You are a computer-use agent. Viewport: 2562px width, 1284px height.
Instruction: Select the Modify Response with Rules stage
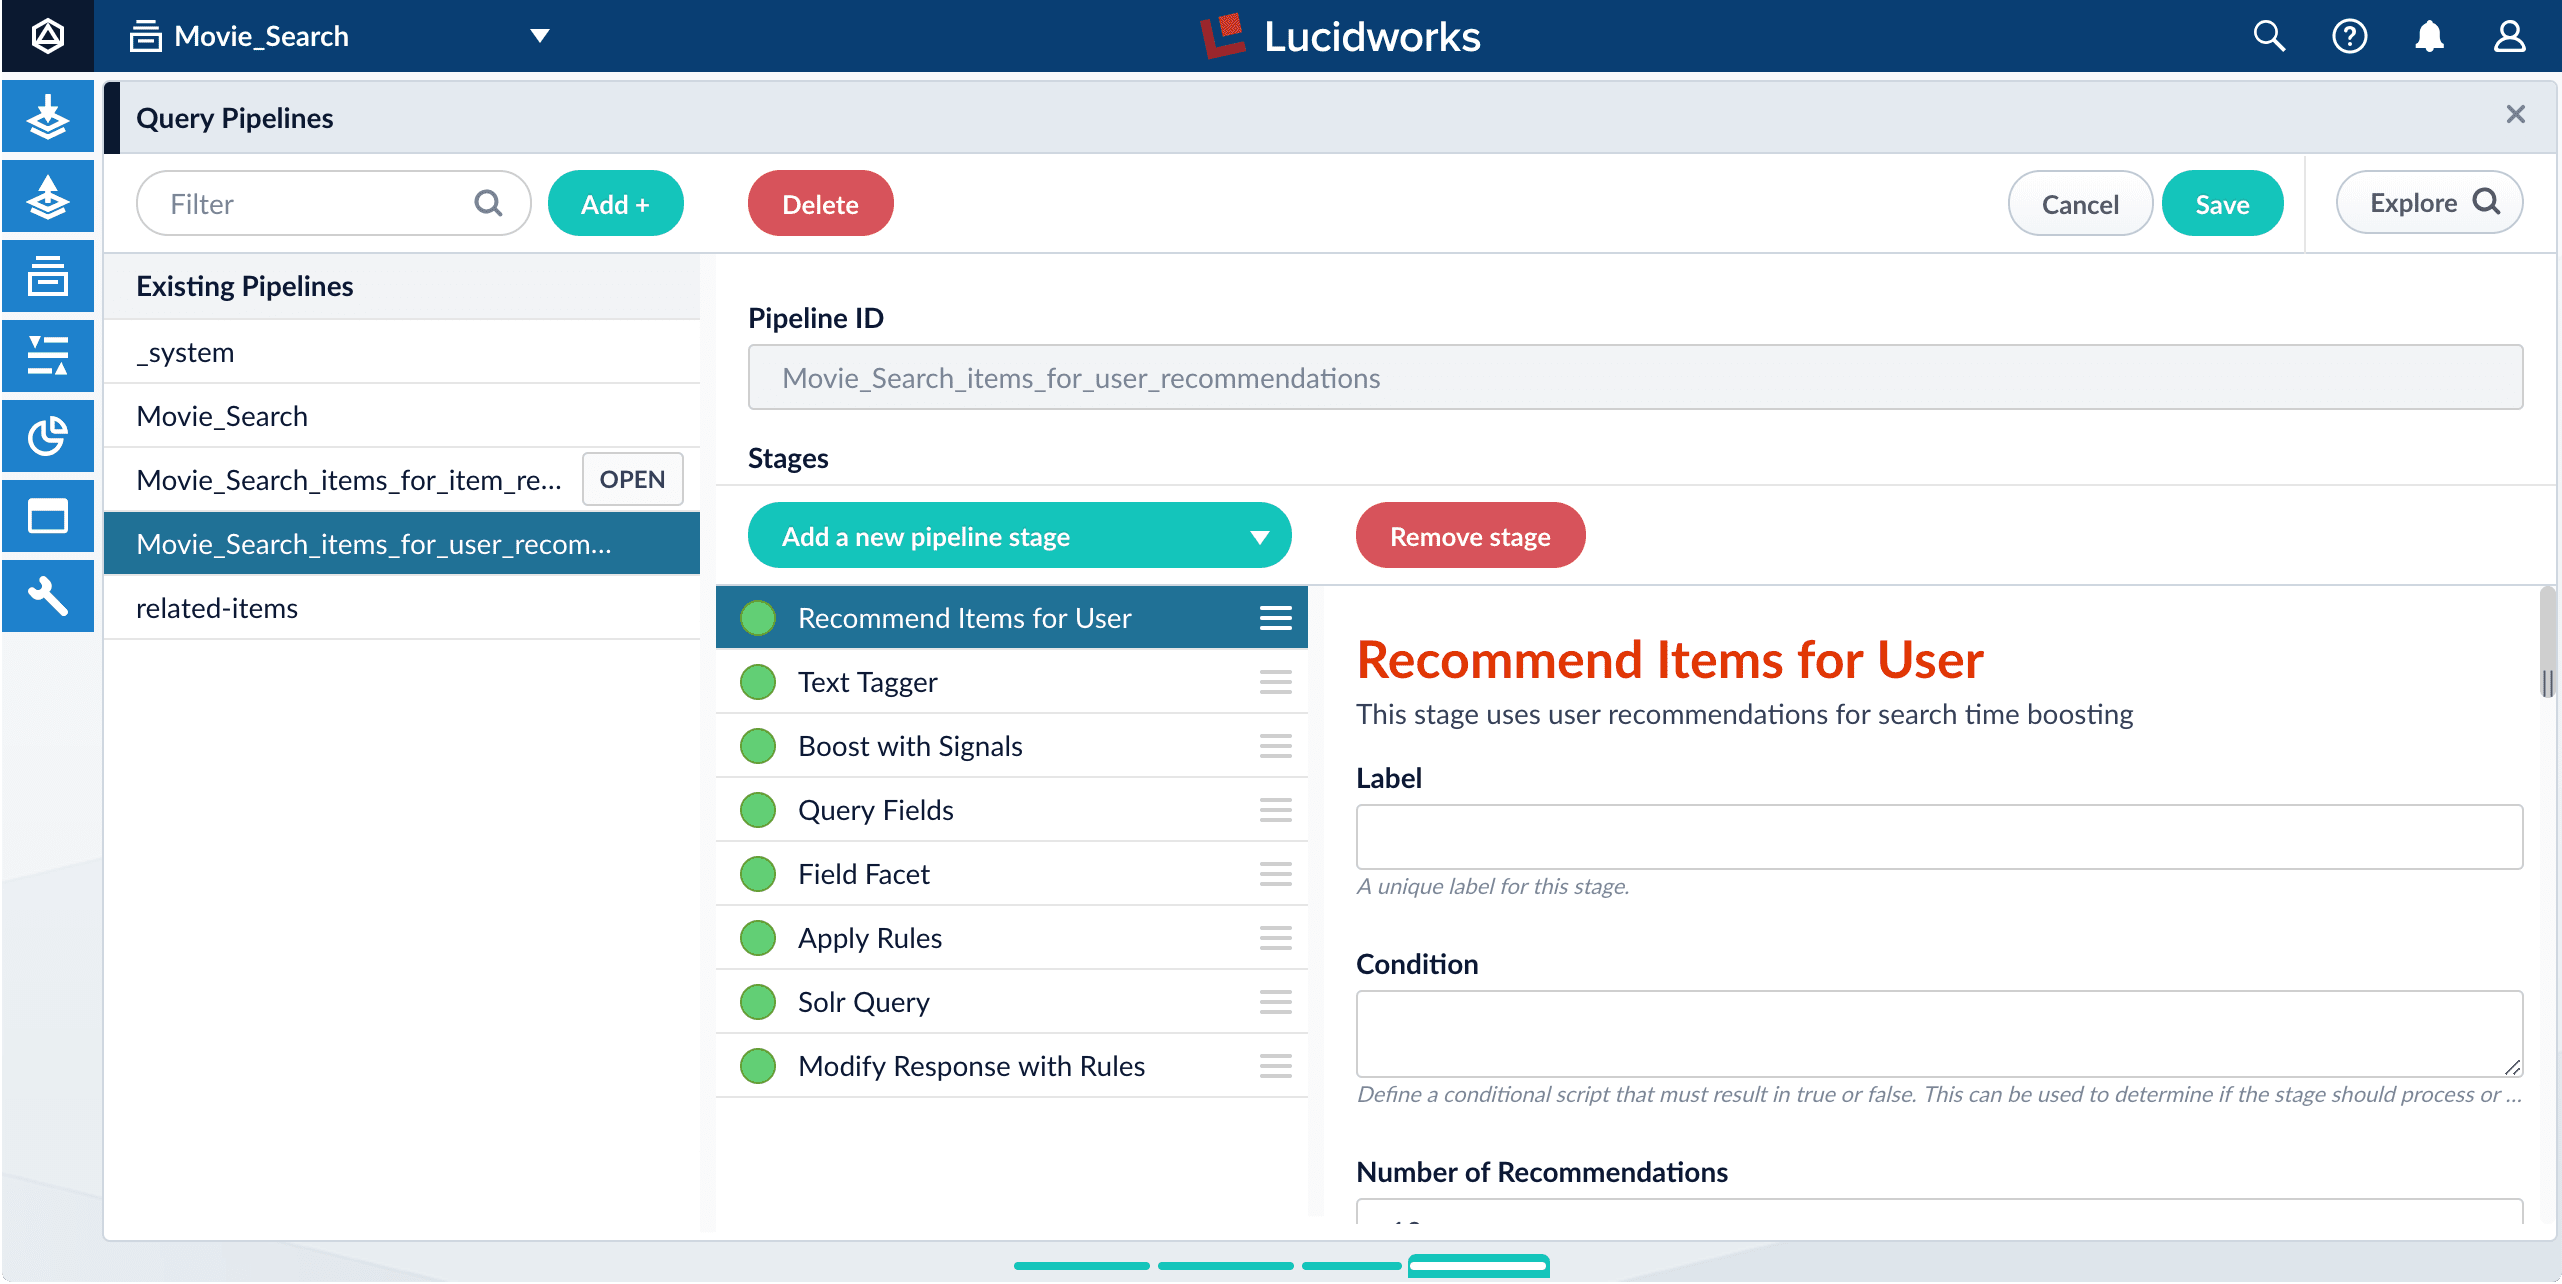(1011, 1066)
